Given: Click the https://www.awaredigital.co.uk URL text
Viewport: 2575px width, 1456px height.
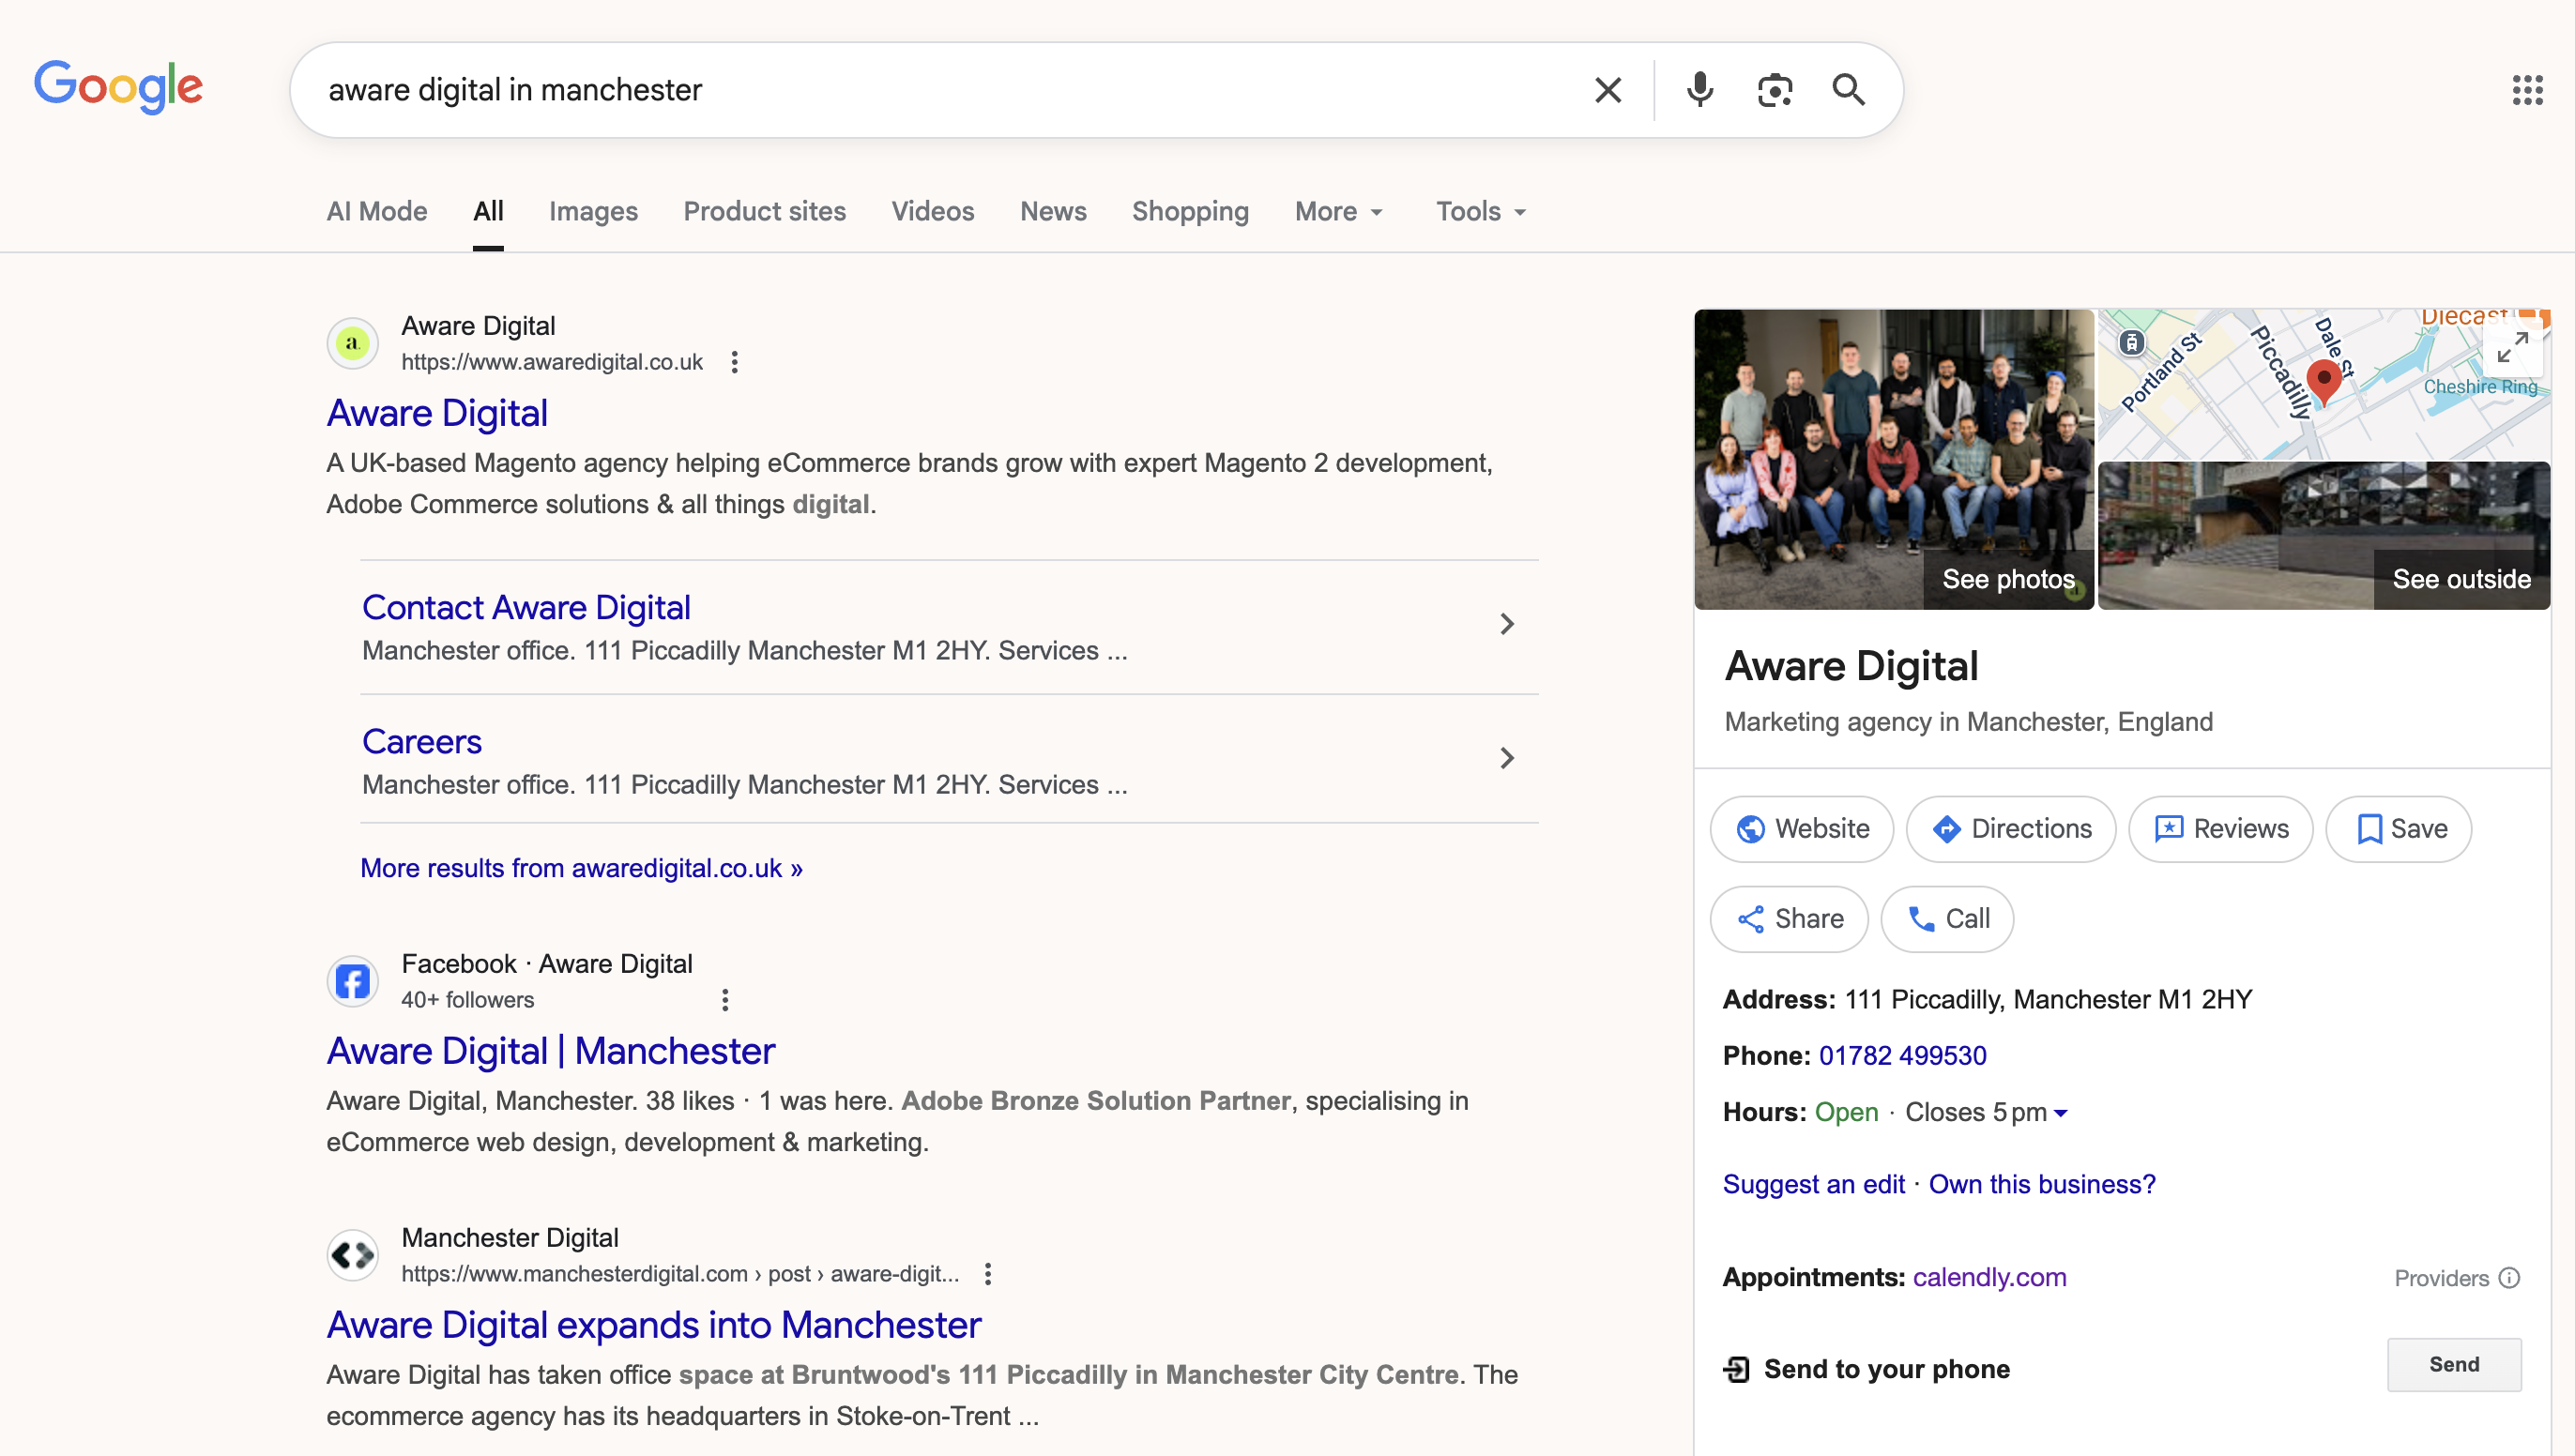Looking at the screenshot, I should pos(552,362).
